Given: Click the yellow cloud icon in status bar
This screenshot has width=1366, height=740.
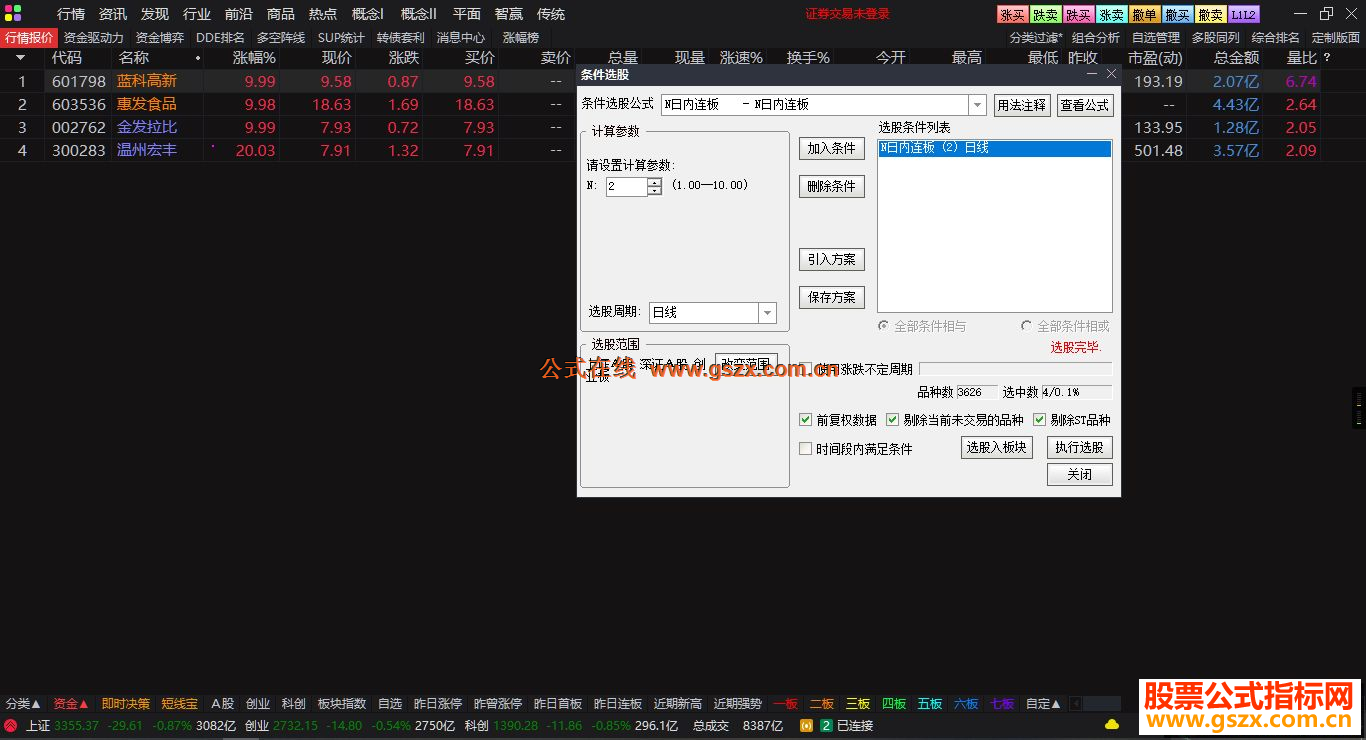Looking at the screenshot, I should click(x=1112, y=725).
